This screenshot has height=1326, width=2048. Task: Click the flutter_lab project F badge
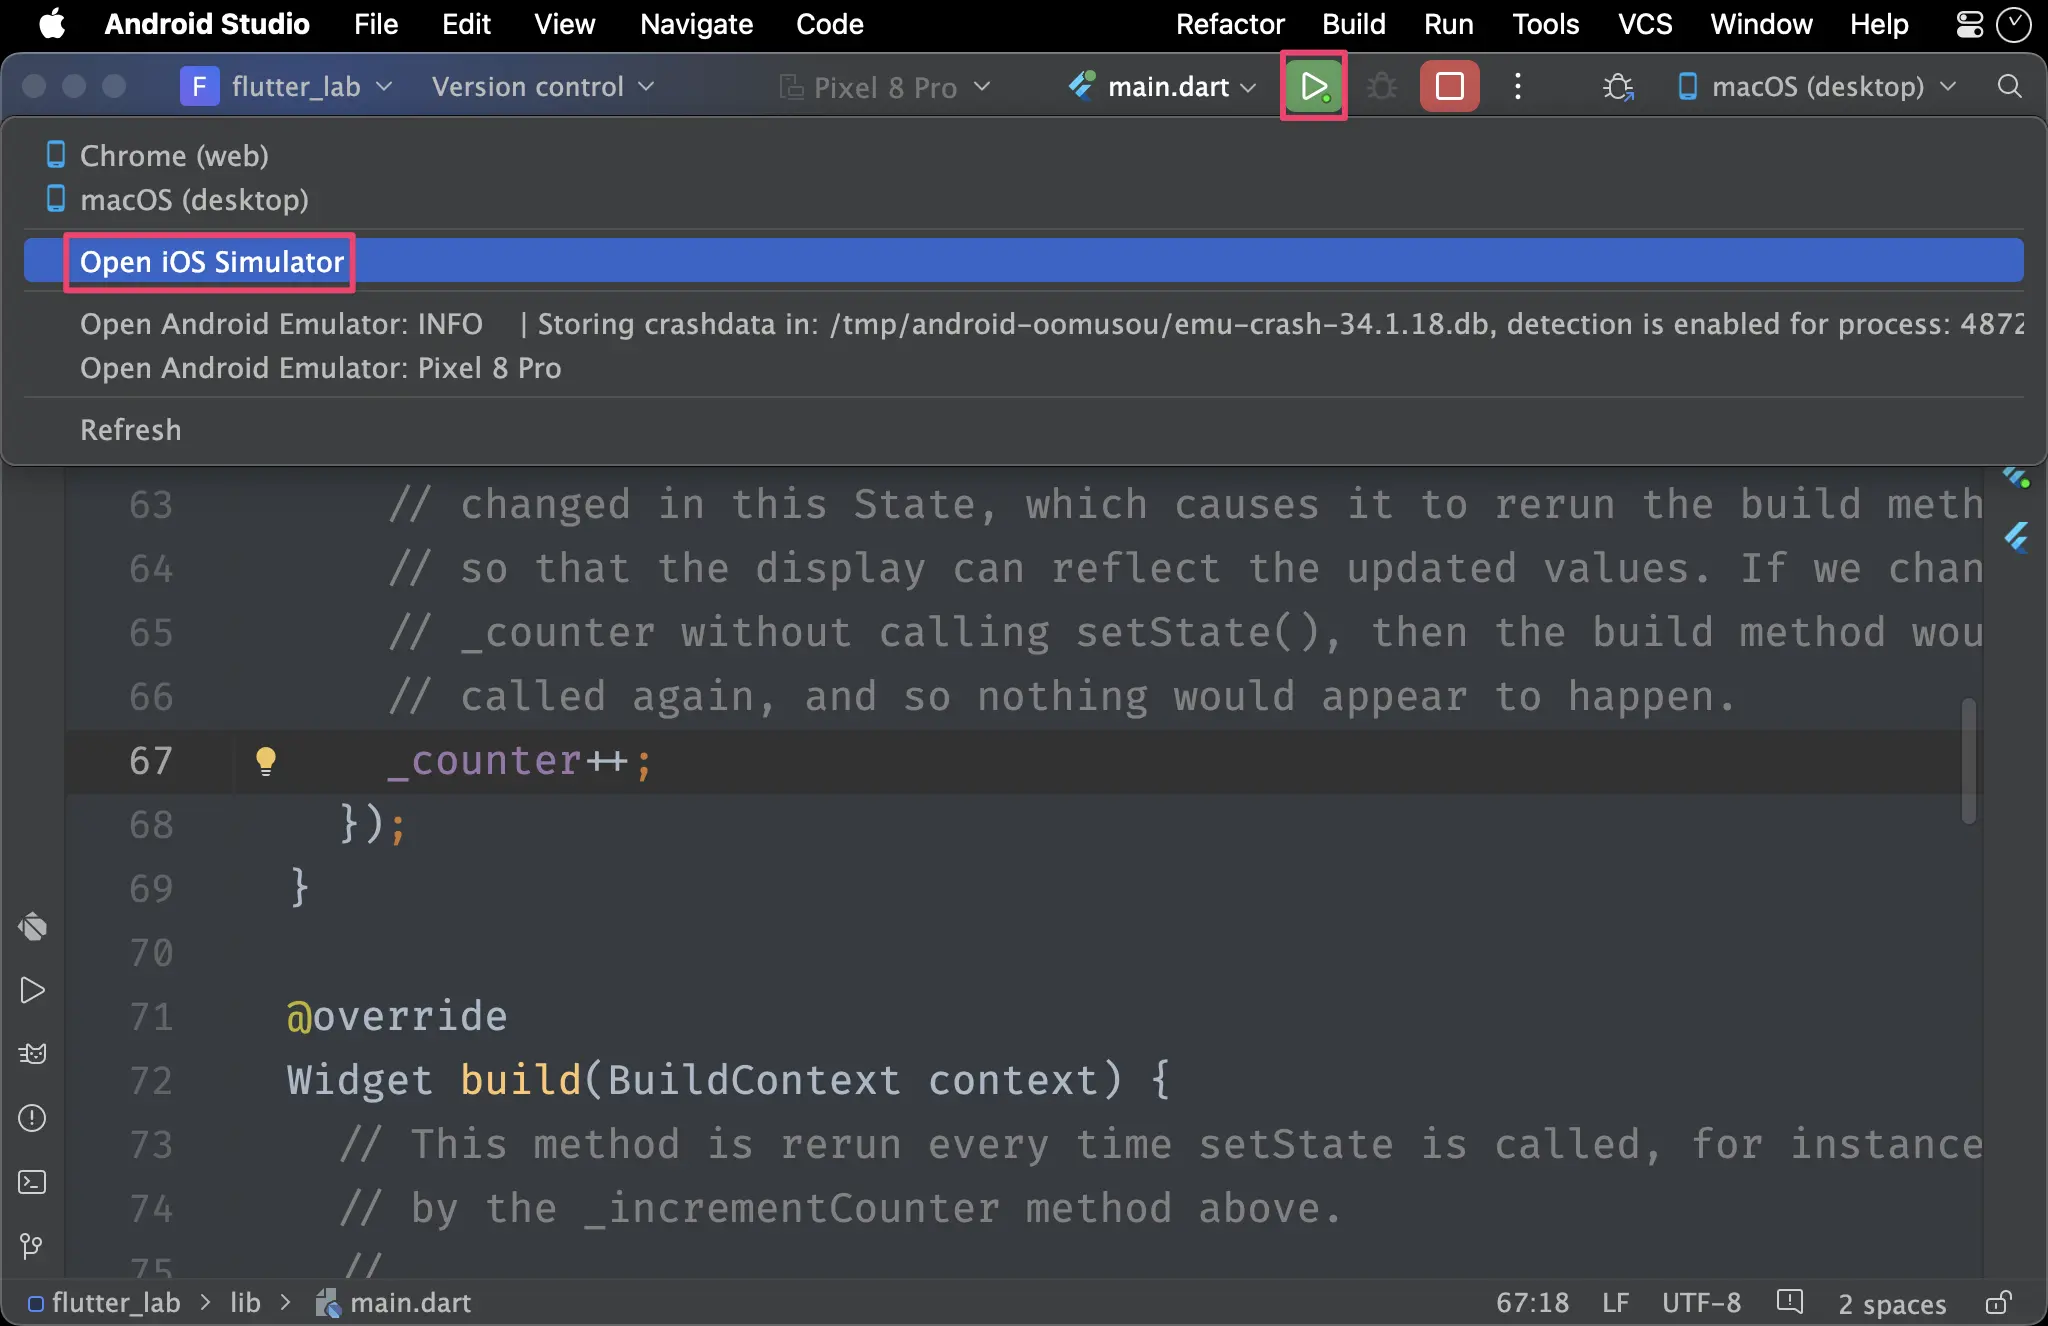[199, 87]
